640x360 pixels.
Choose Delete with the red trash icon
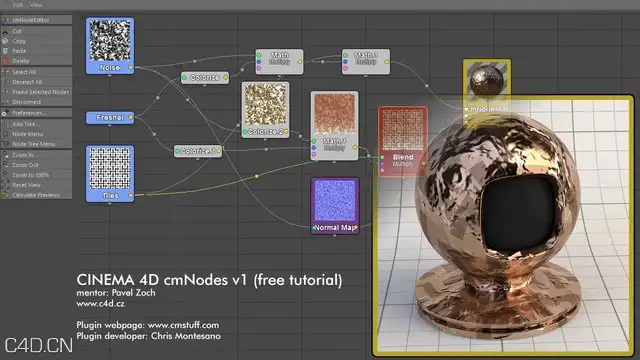pyautogui.click(x=36, y=61)
